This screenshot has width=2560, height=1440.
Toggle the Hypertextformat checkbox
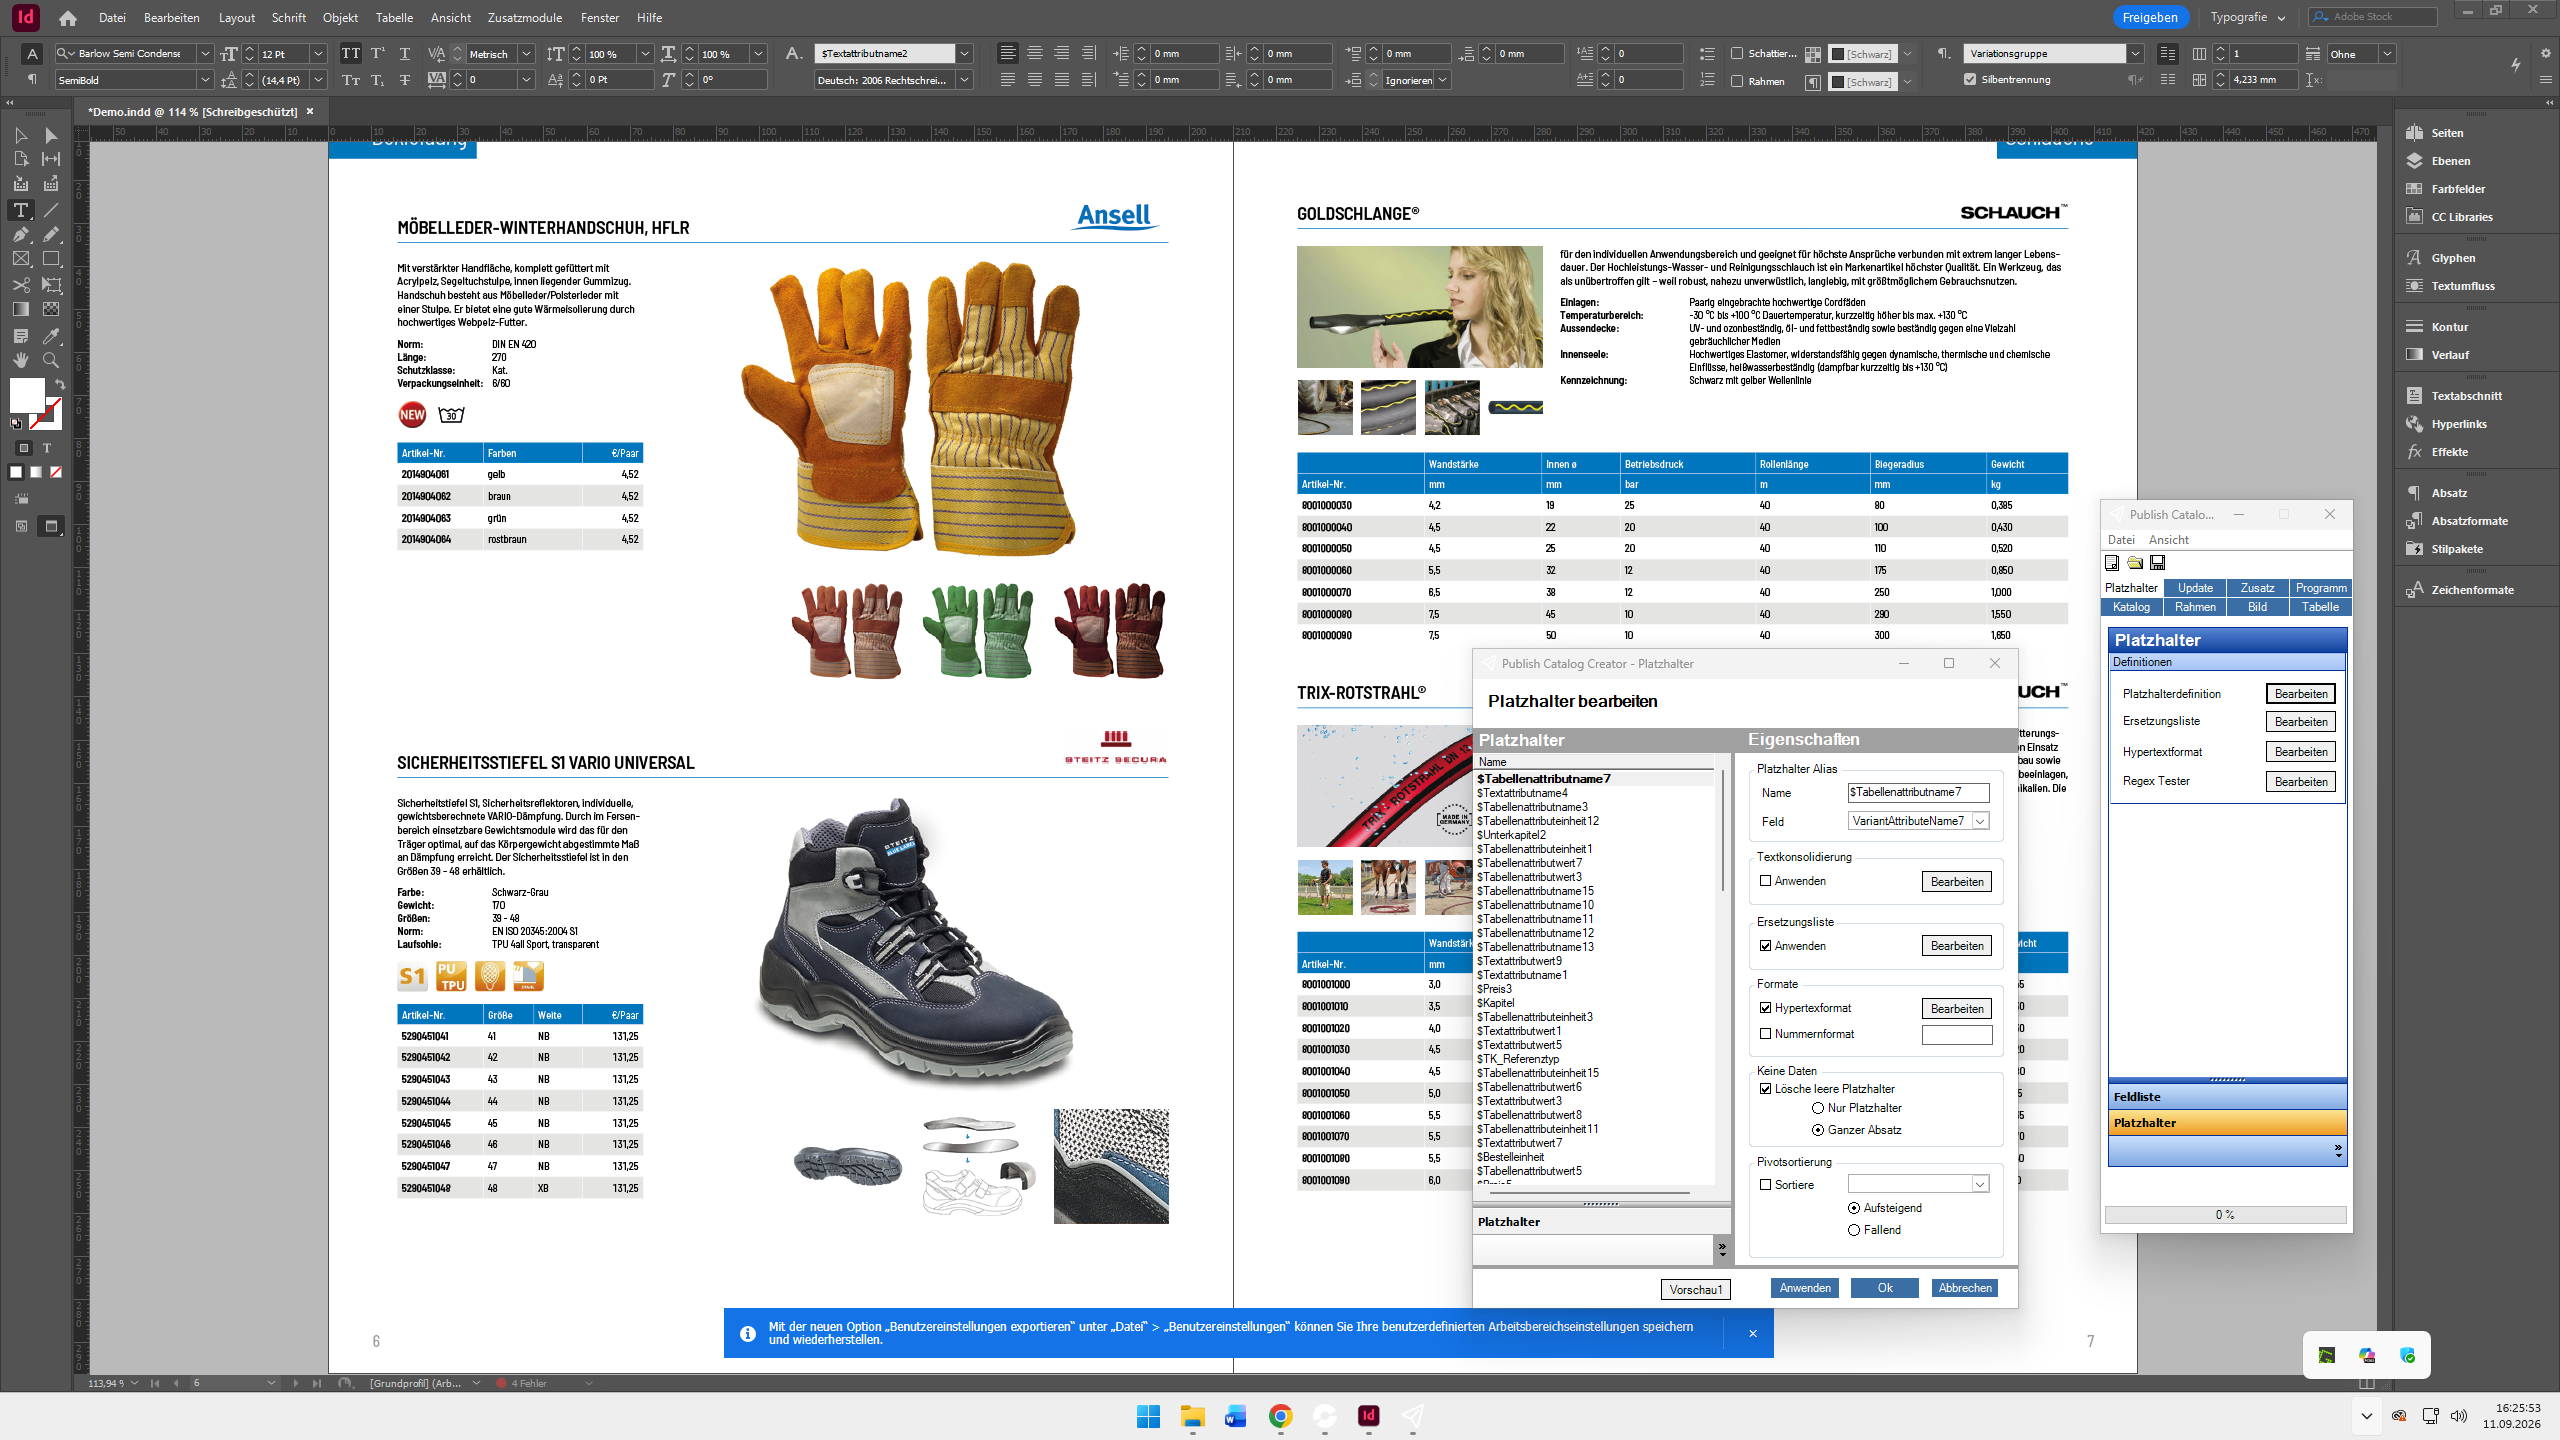(x=1765, y=1008)
